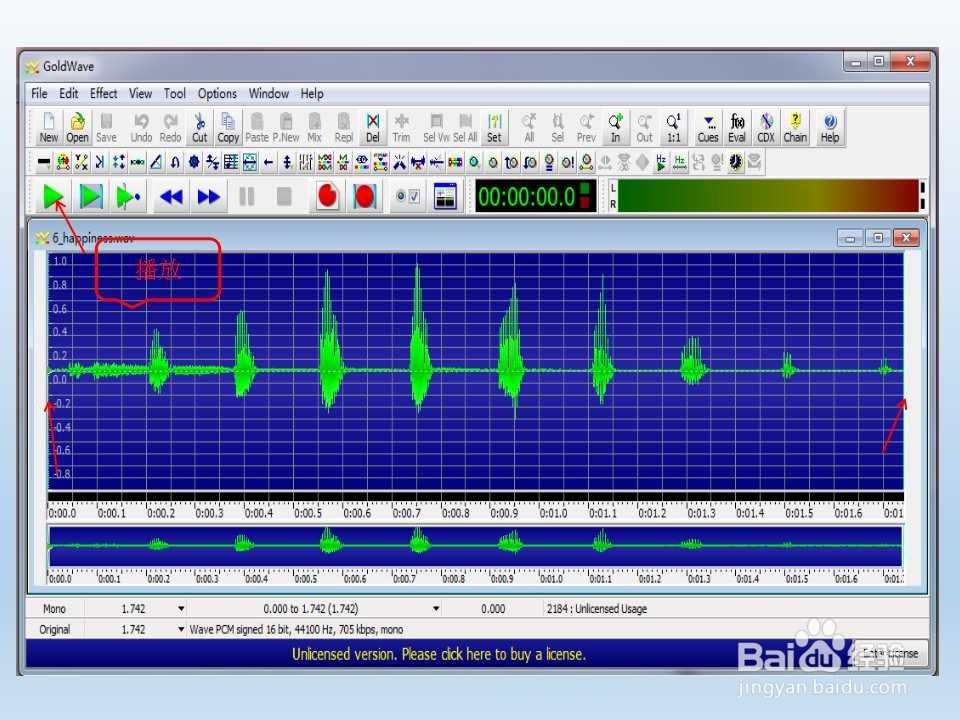Expand the Mono length dropdown arrow
This screenshot has height=720, width=960.
[181, 609]
